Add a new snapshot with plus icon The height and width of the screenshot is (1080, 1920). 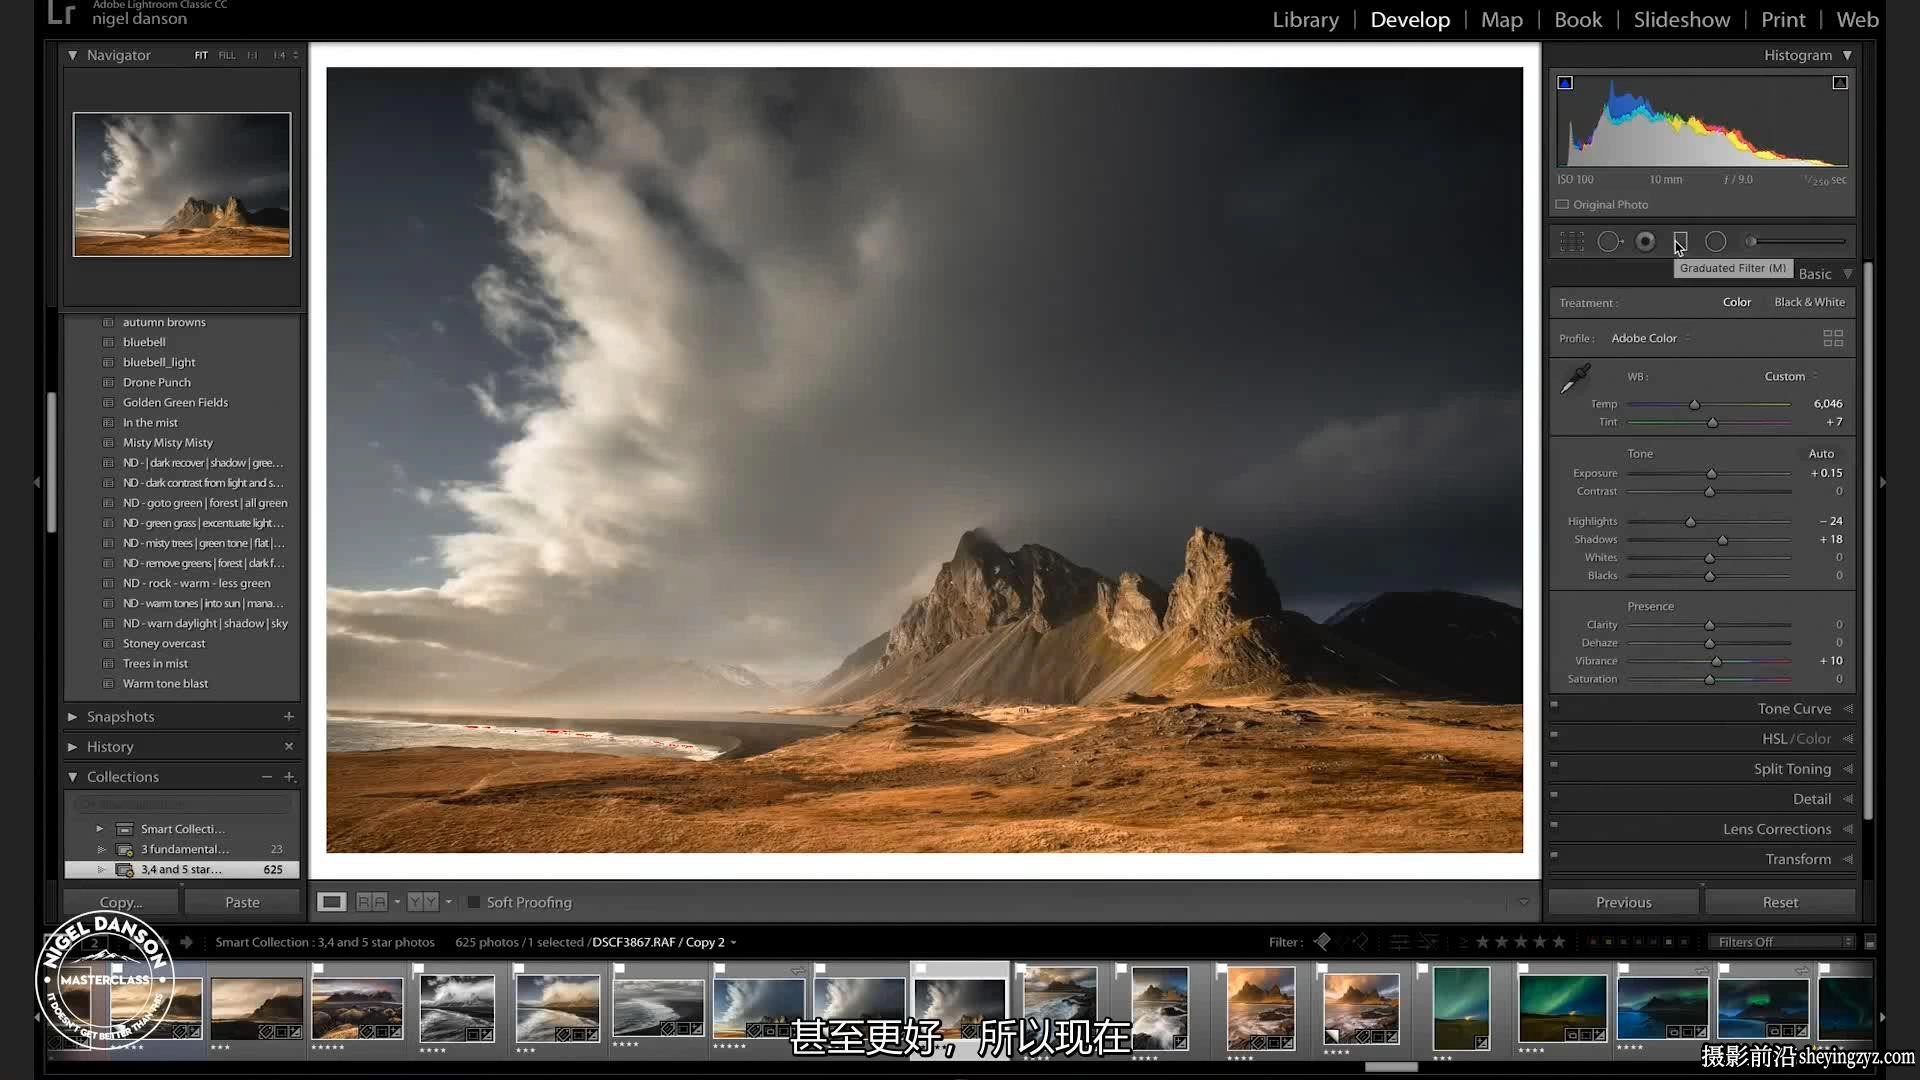289,716
